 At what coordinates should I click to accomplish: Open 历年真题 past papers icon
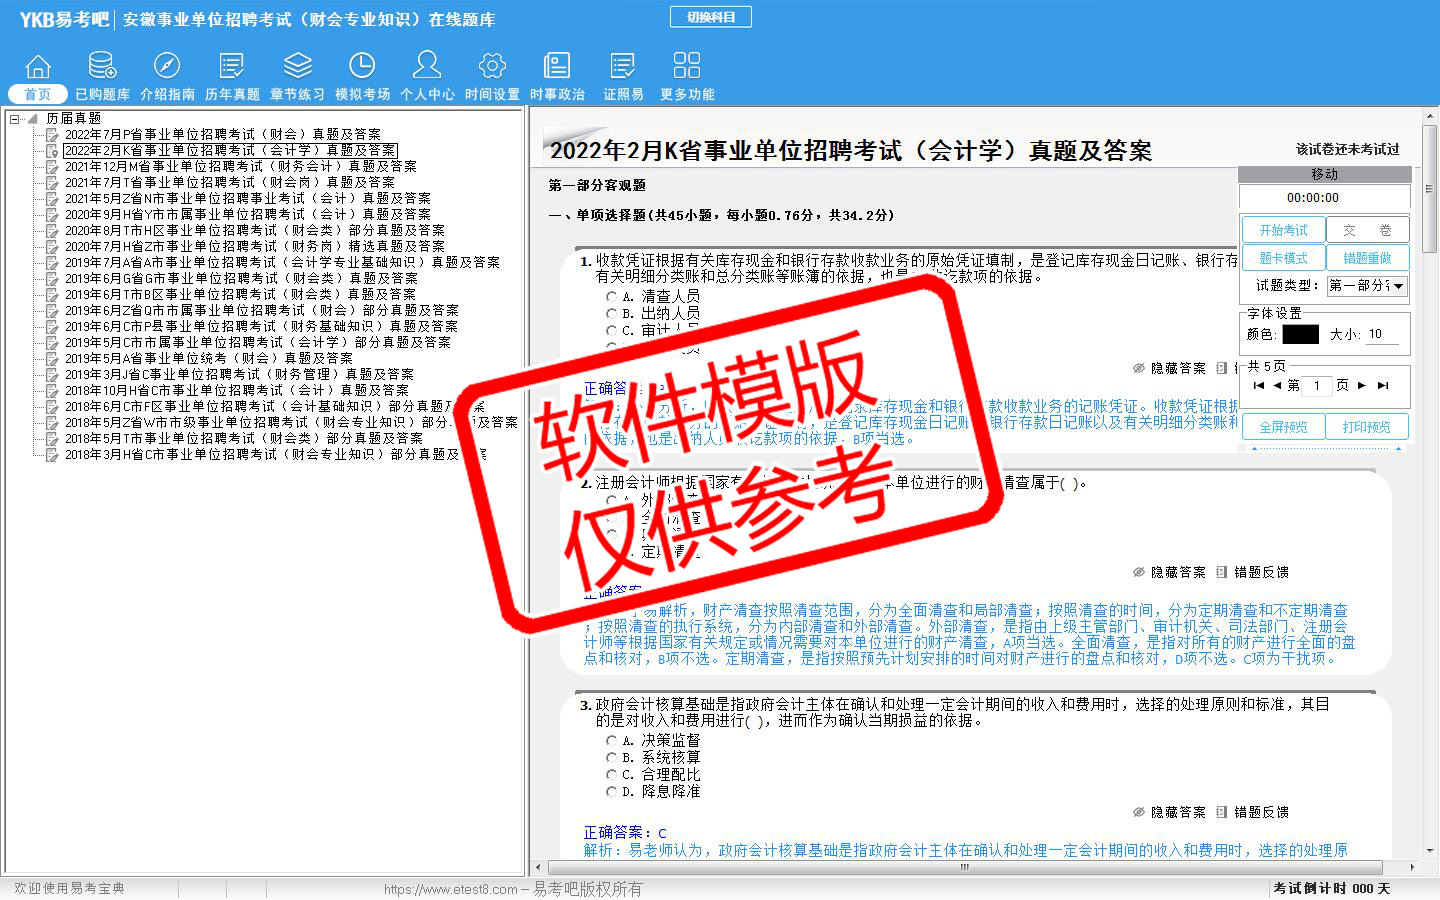(x=232, y=67)
